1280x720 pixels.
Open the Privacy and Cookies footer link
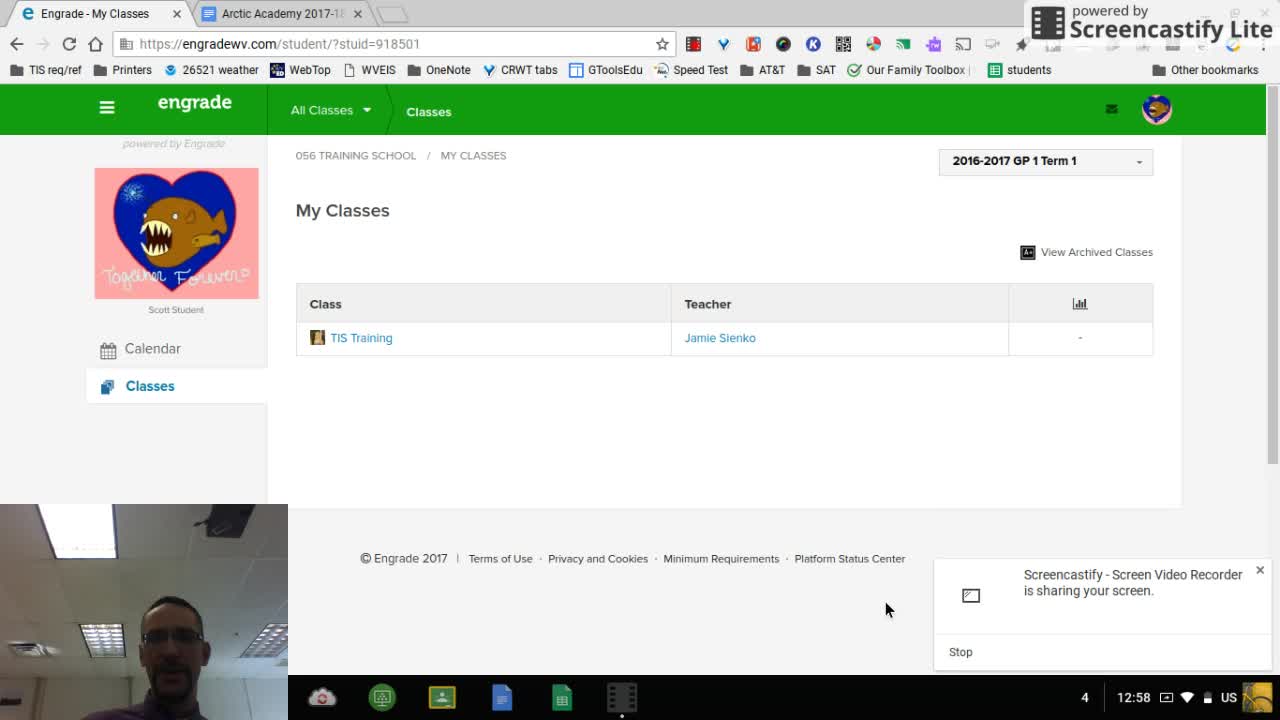coord(598,559)
